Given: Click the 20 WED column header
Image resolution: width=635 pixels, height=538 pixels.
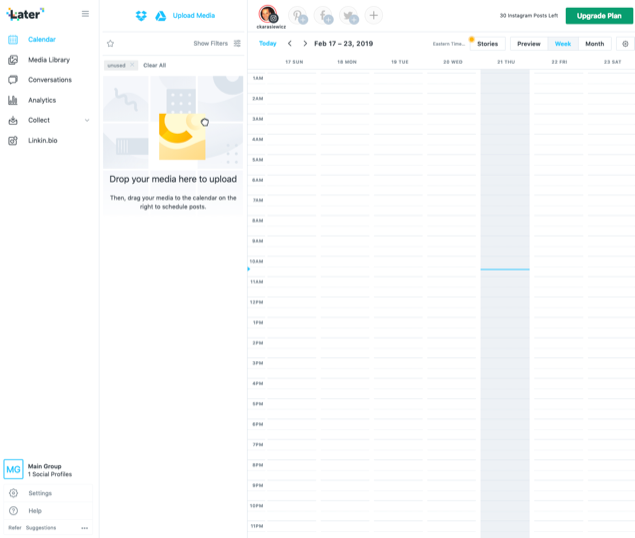Looking at the screenshot, I should (x=453, y=62).
